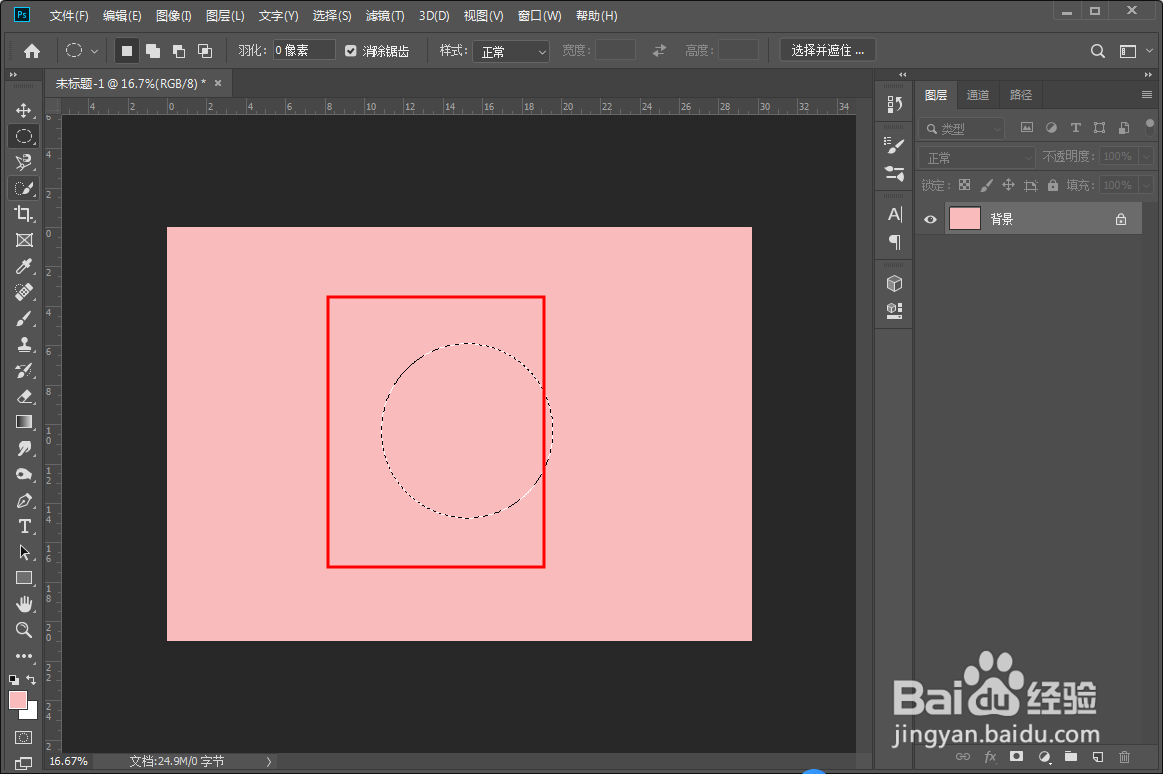Select the Elliptical Marquee tool
Image resolution: width=1163 pixels, height=774 pixels.
[x=24, y=136]
